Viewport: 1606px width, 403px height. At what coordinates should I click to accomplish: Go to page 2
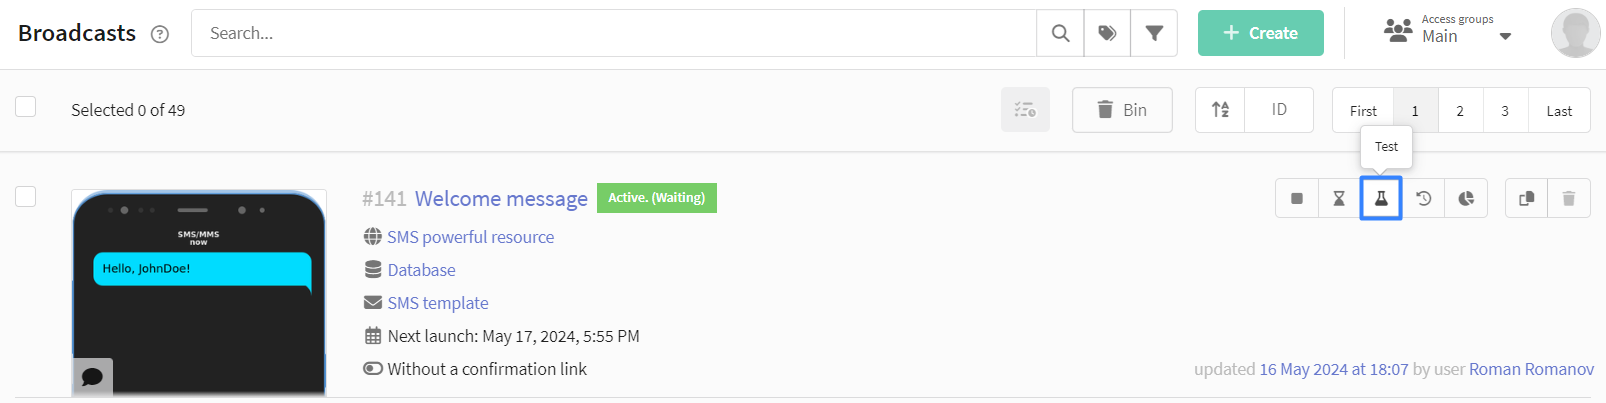[x=1460, y=110]
